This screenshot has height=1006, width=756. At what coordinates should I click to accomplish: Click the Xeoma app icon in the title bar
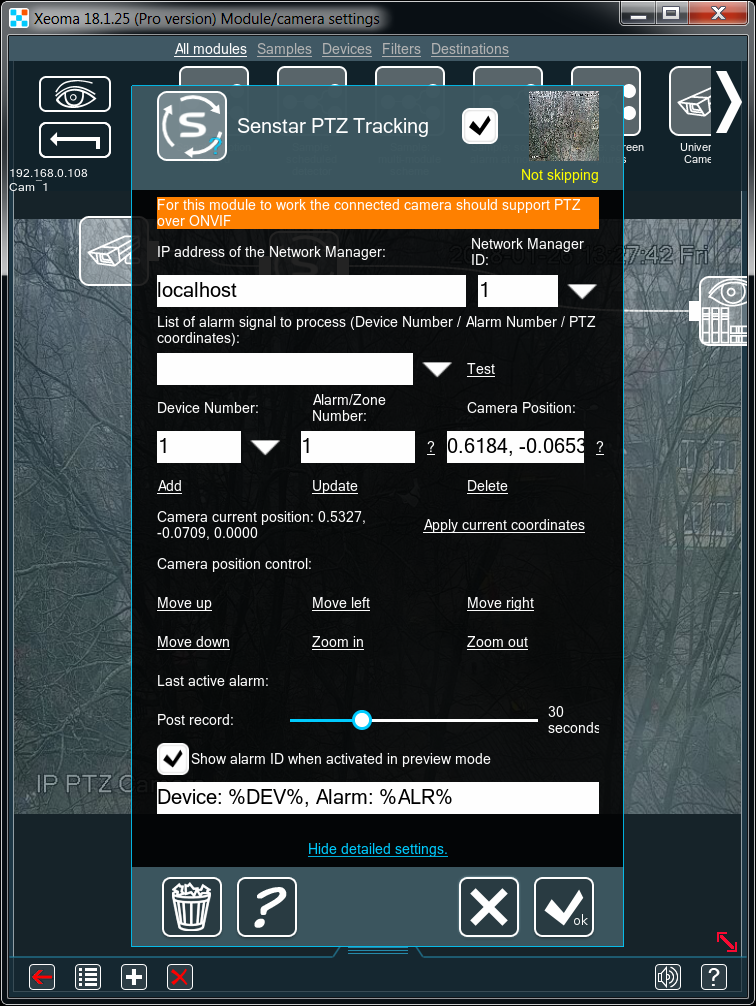(19, 19)
